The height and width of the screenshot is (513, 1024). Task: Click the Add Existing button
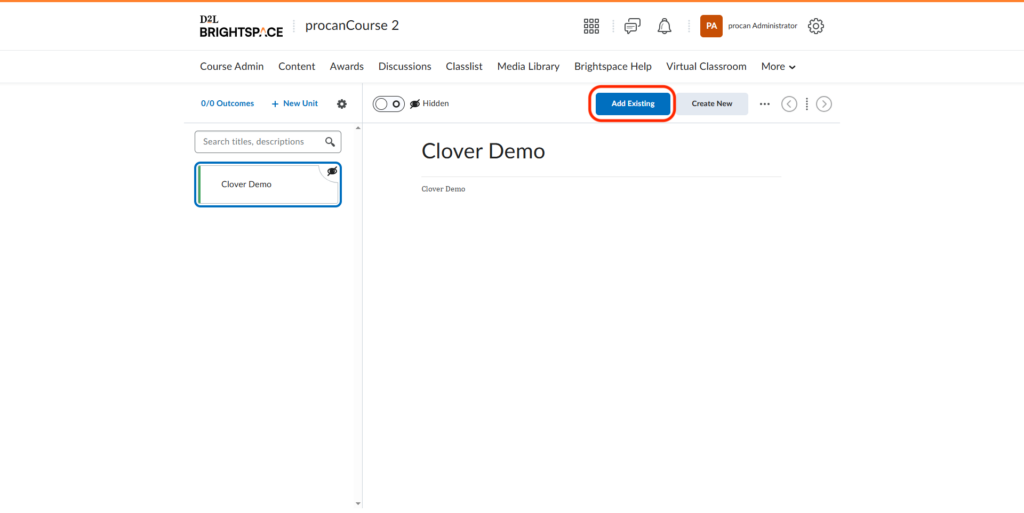click(x=633, y=104)
